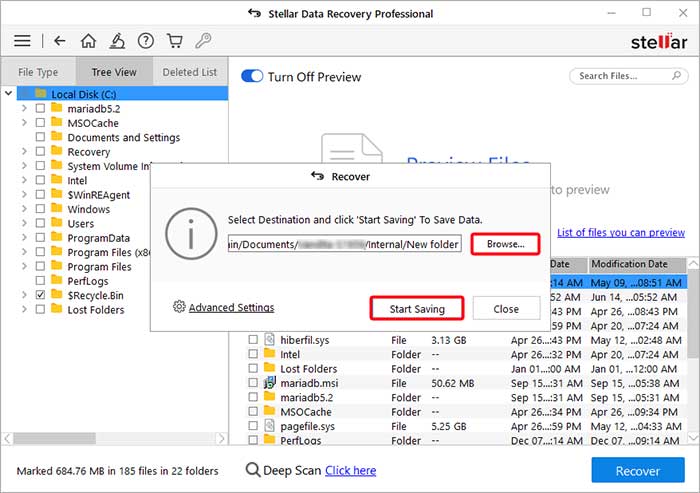The height and width of the screenshot is (493, 700).
Task: Select the Program Files tree item
Action: (100, 267)
